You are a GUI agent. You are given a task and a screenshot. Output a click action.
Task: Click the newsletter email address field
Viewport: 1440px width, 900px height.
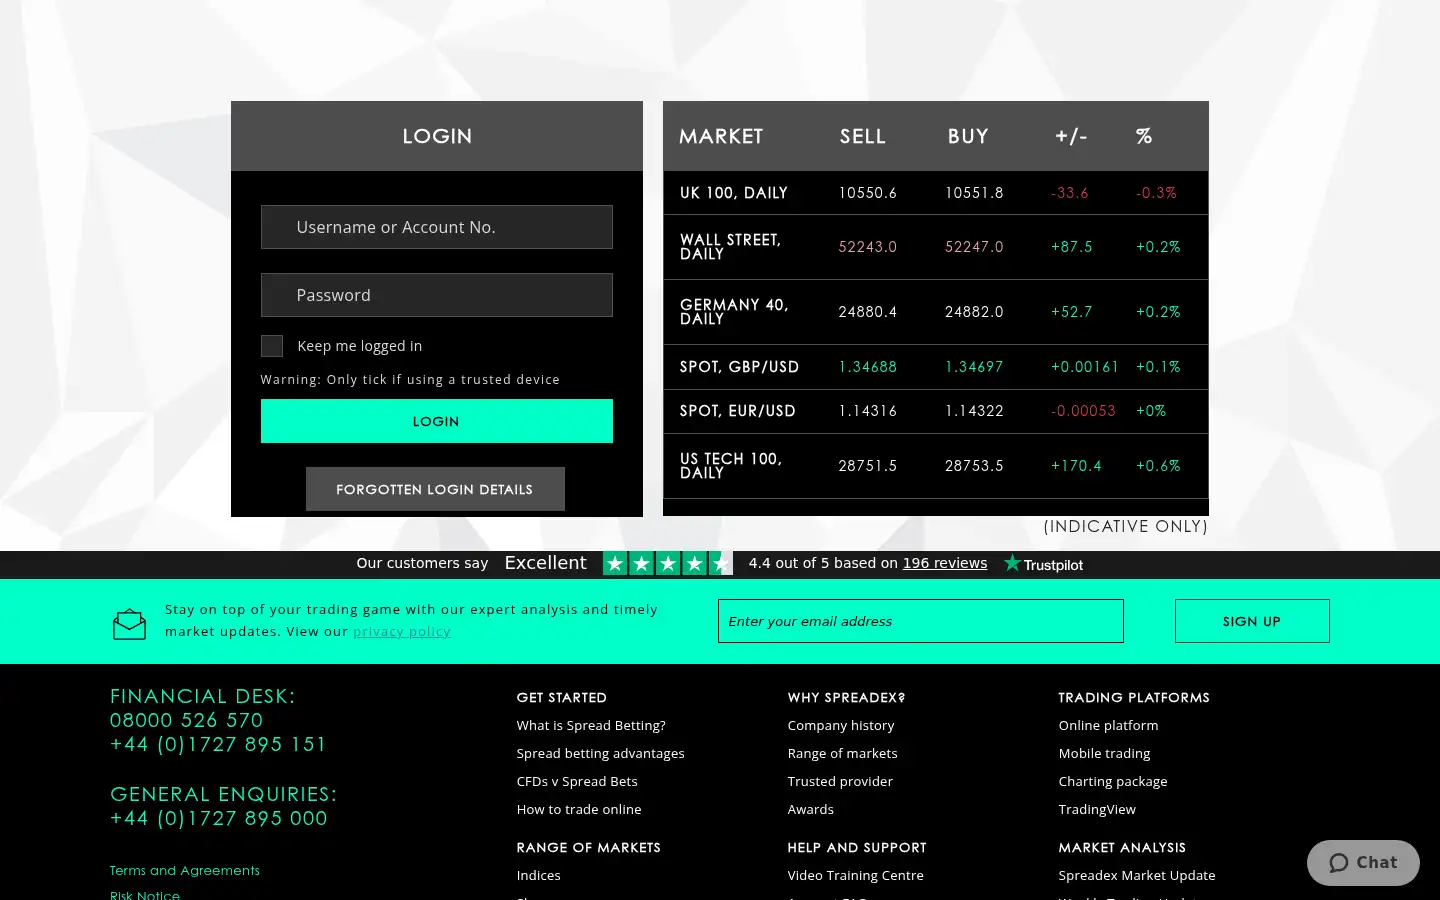pyautogui.click(x=921, y=621)
